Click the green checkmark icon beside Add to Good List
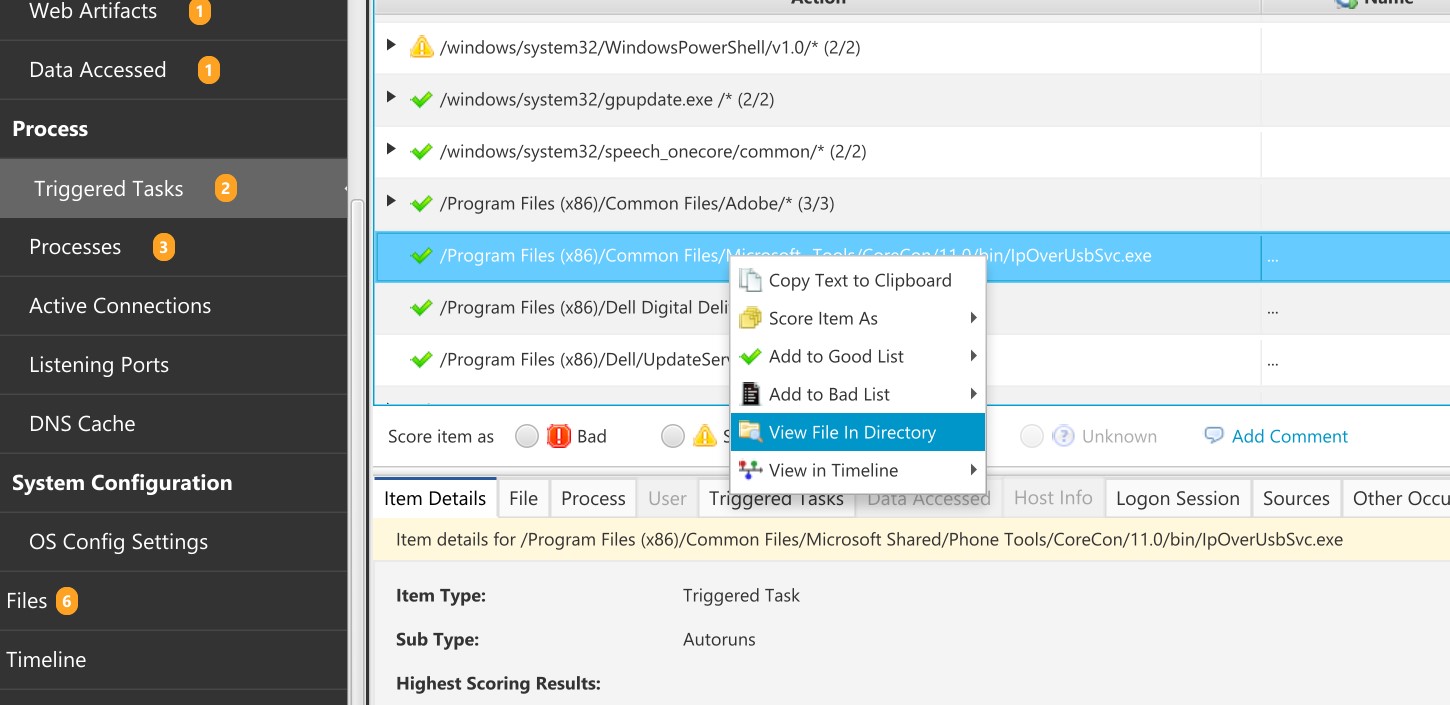 coord(751,356)
